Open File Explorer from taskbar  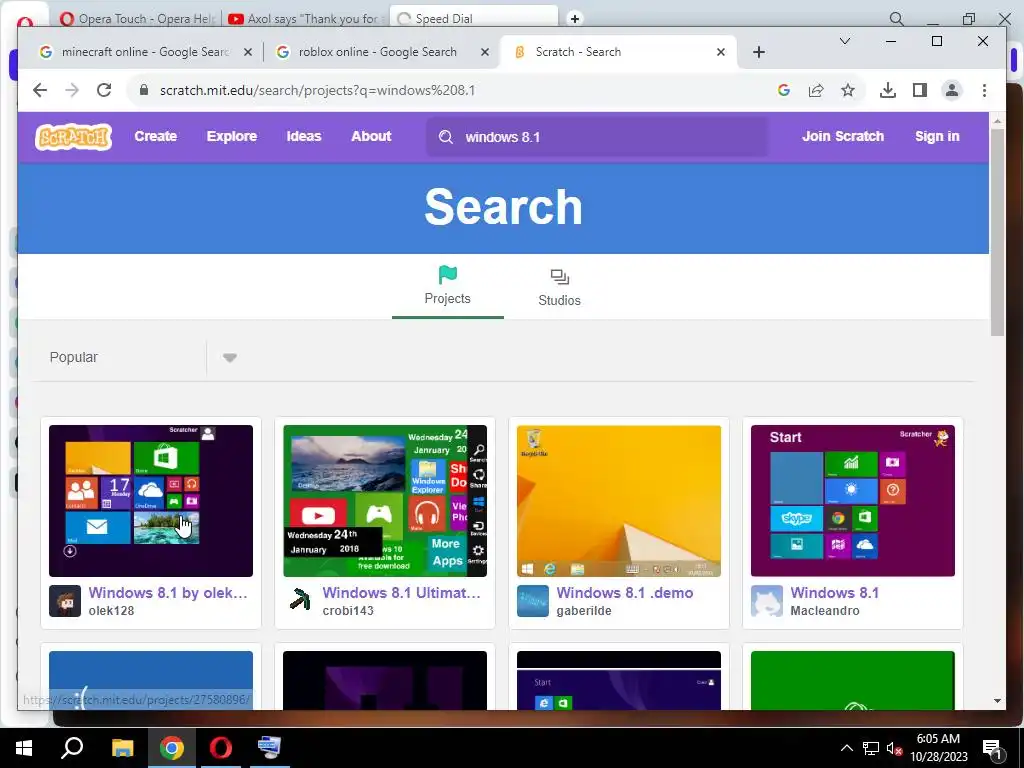click(x=122, y=748)
